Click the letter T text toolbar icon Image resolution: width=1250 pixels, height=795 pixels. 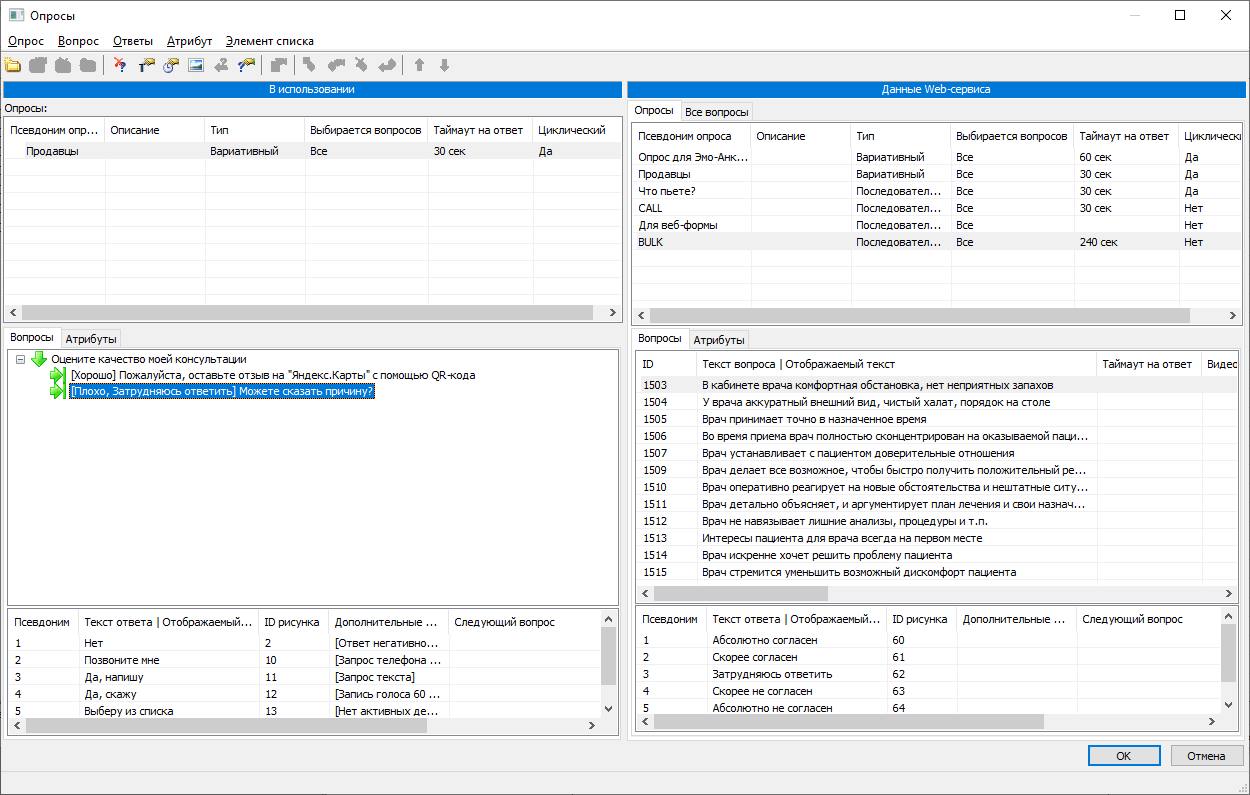[x=147, y=66]
